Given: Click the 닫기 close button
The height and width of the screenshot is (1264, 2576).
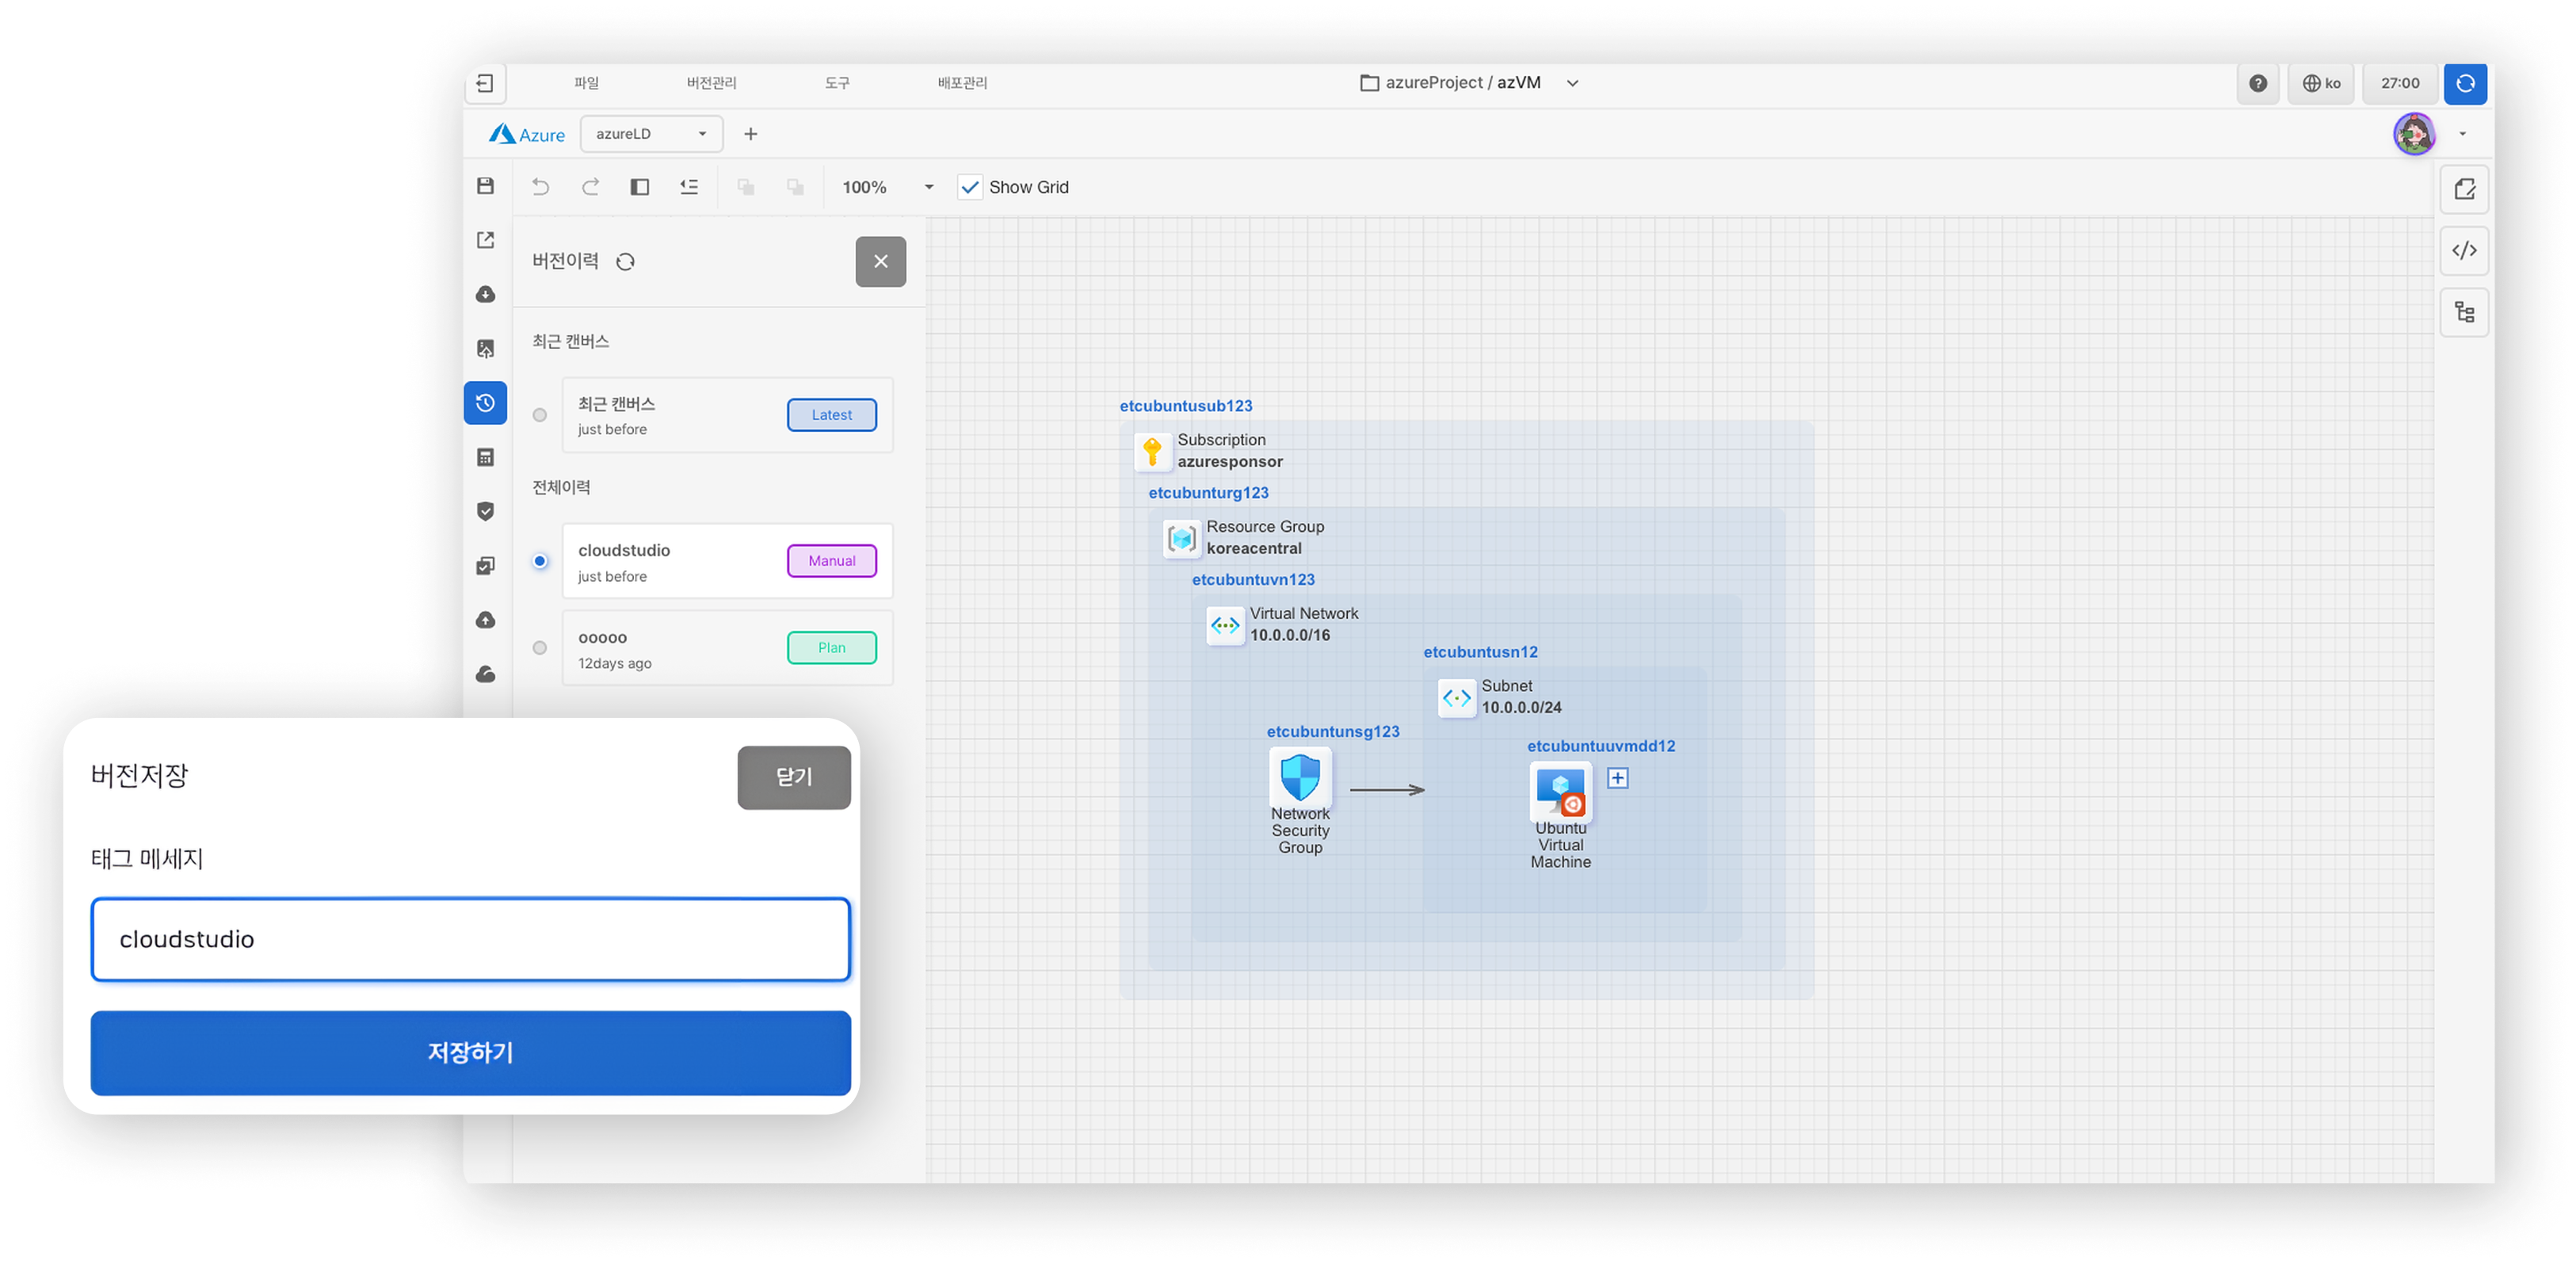Looking at the screenshot, I should [x=794, y=777].
